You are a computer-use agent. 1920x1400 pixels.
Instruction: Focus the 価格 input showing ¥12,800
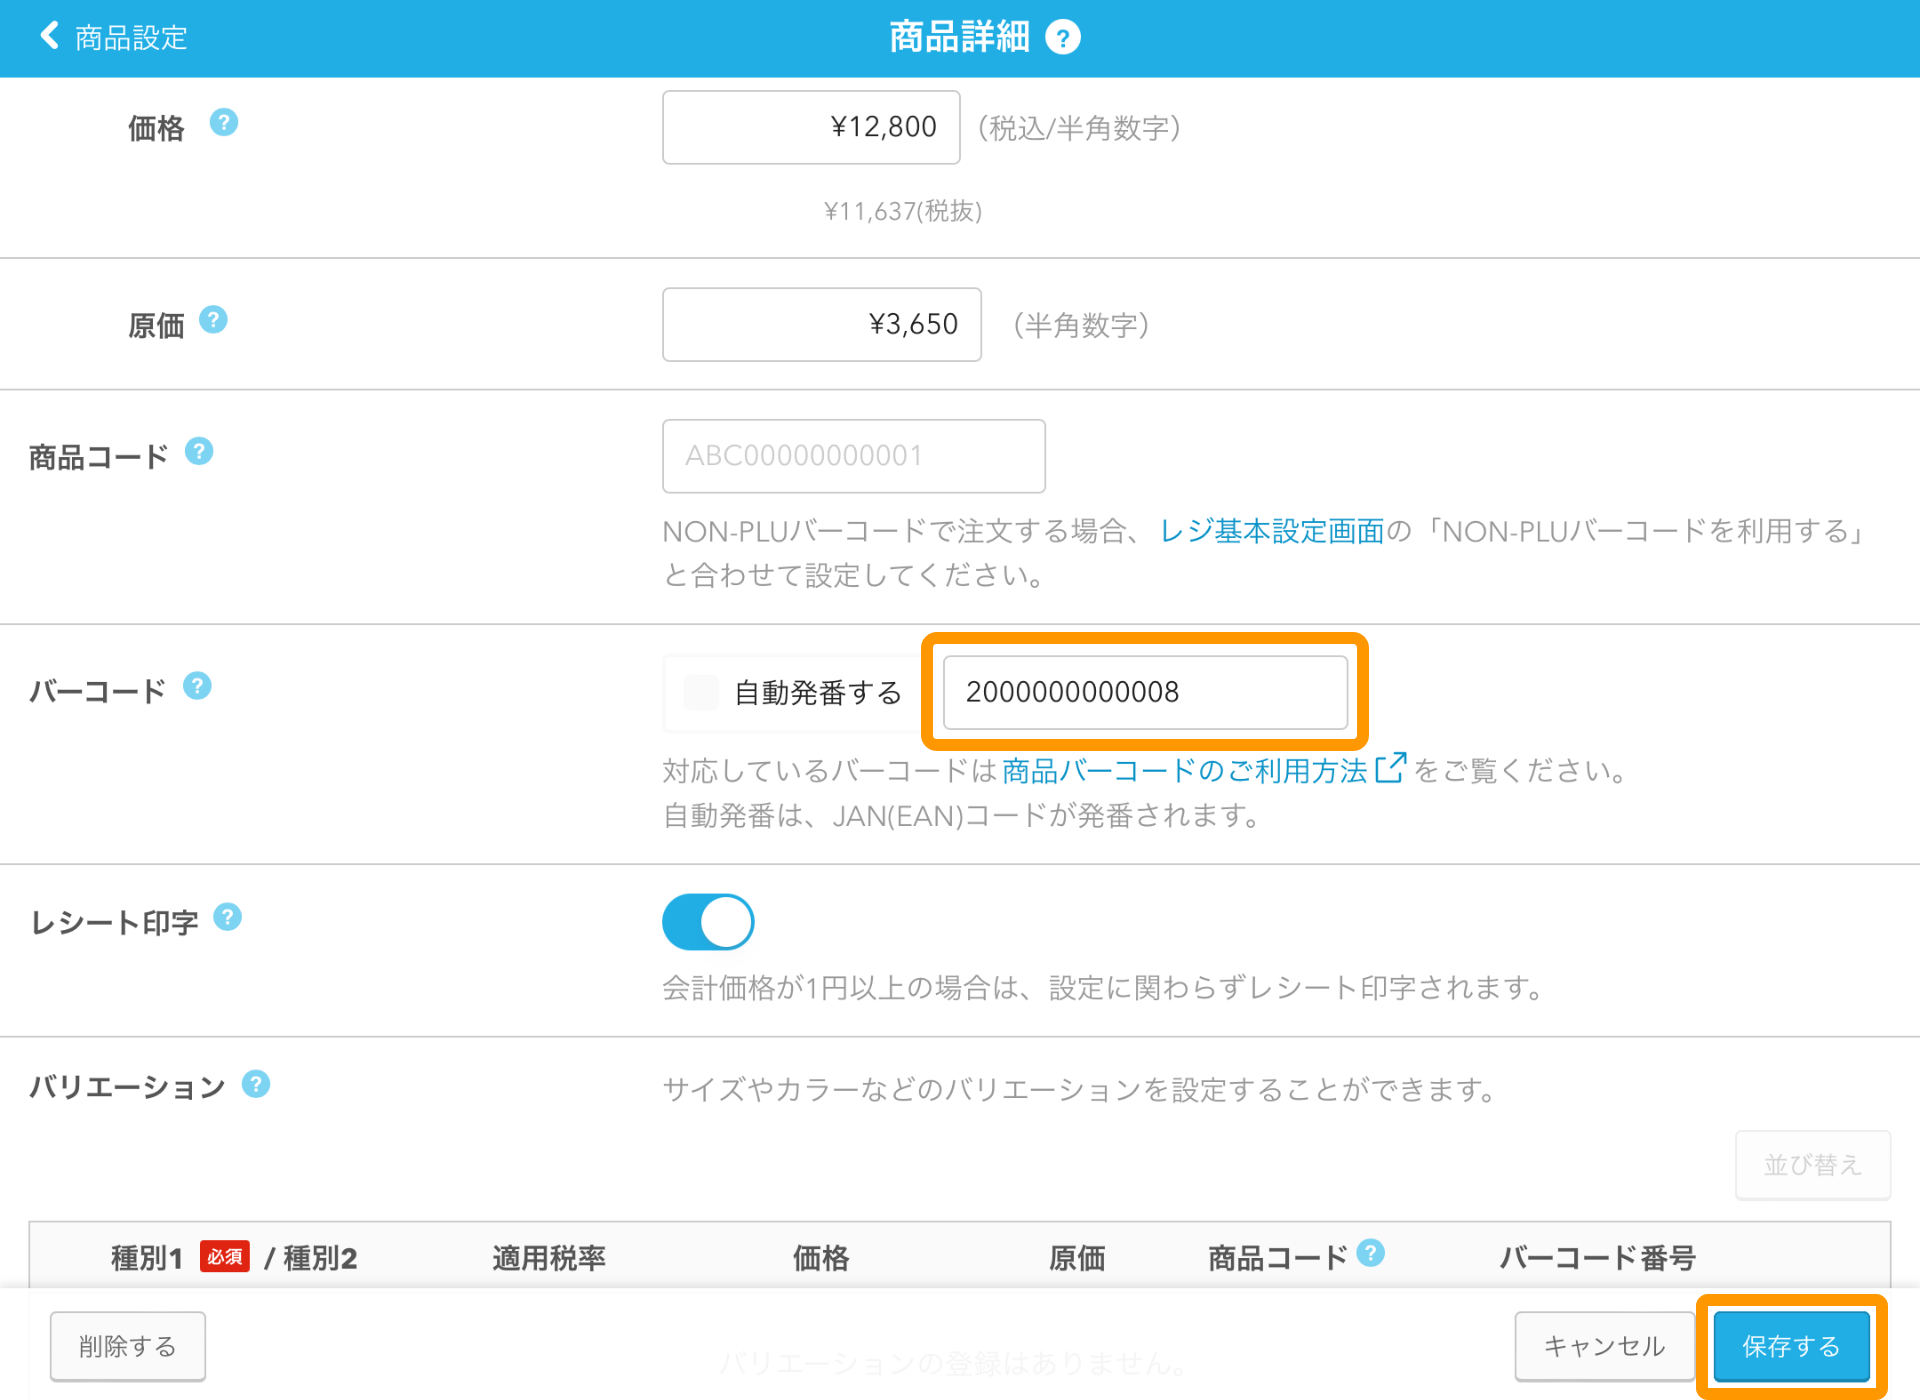tap(811, 127)
